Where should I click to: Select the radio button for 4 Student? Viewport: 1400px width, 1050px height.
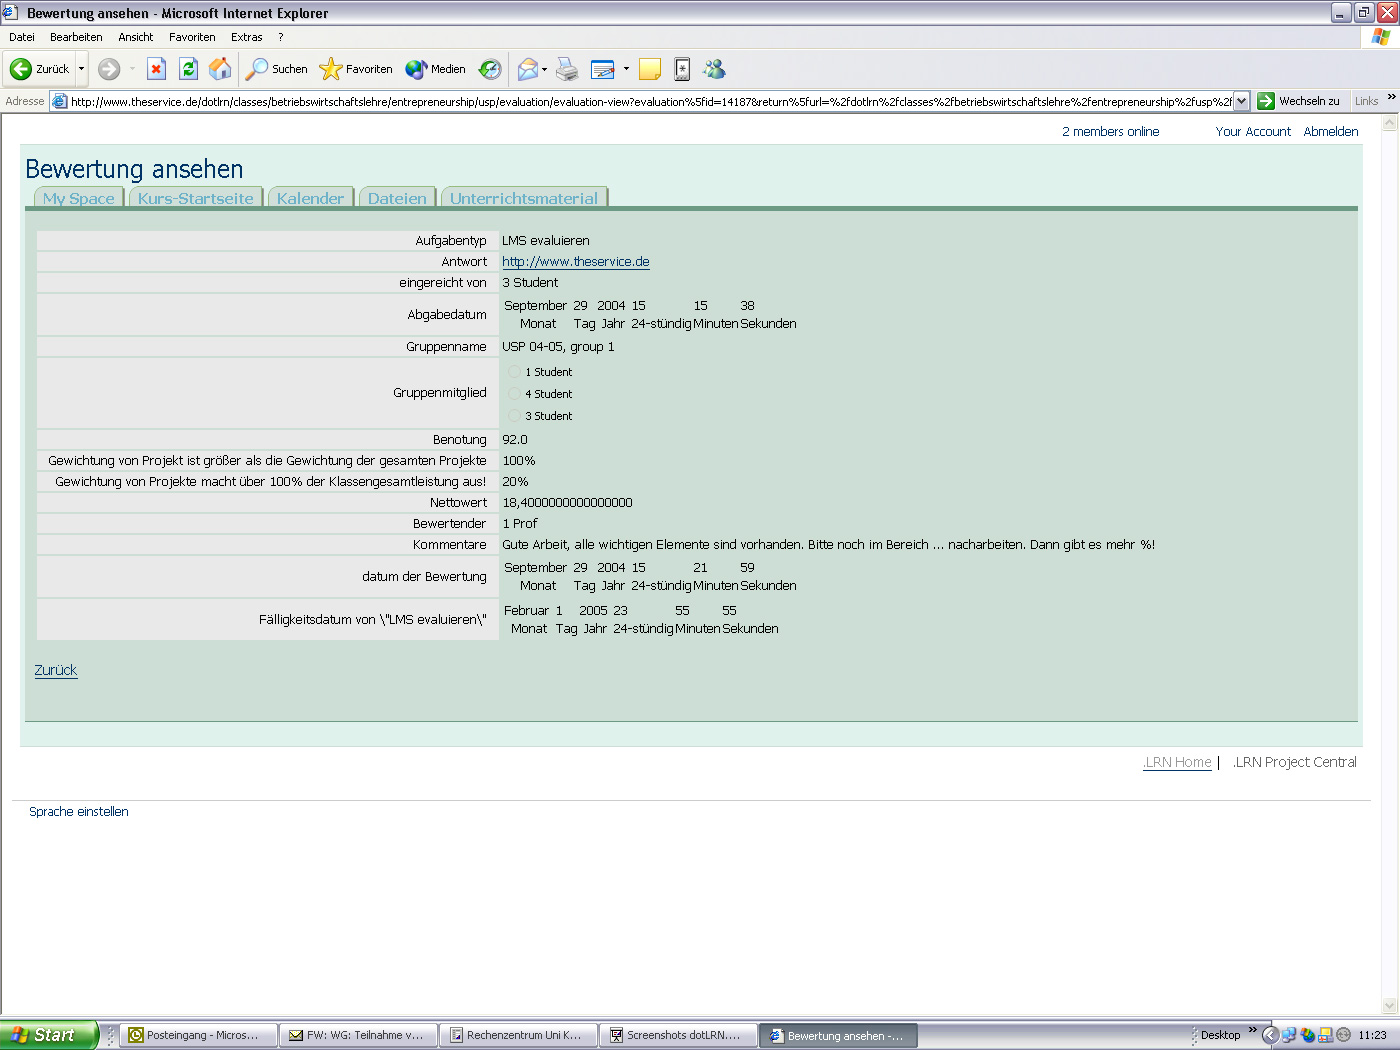pyautogui.click(x=513, y=393)
